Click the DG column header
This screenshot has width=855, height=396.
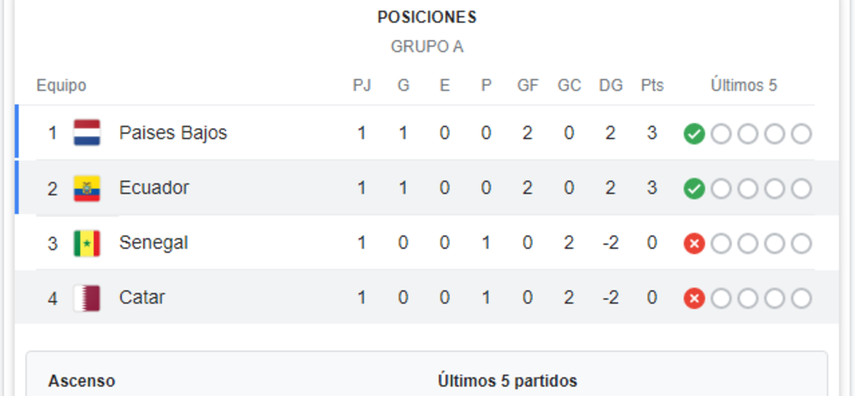click(611, 86)
